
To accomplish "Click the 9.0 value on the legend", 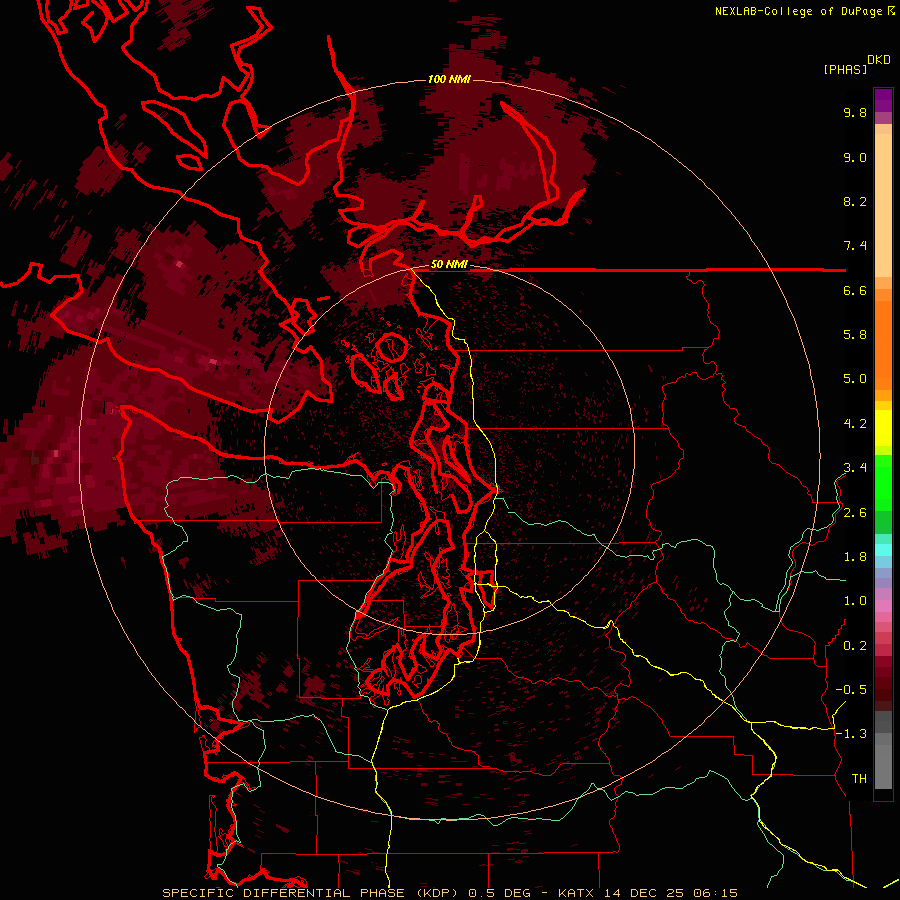I will point(855,157).
